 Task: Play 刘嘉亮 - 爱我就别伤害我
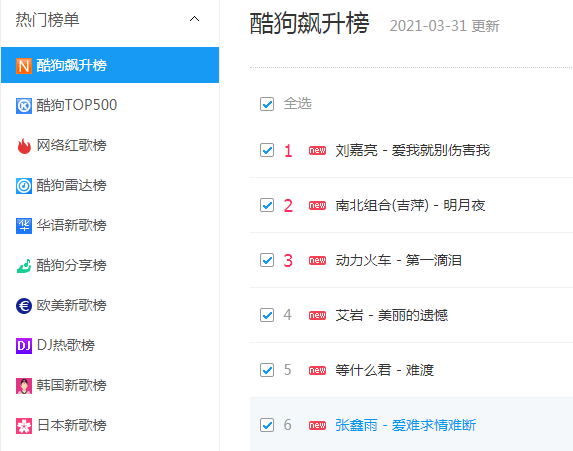click(413, 150)
